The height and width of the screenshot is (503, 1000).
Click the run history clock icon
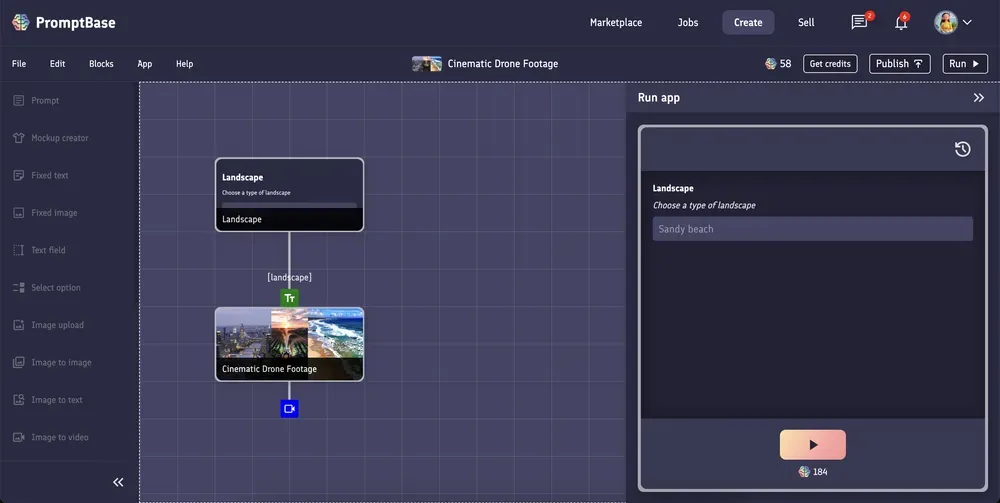click(962, 149)
